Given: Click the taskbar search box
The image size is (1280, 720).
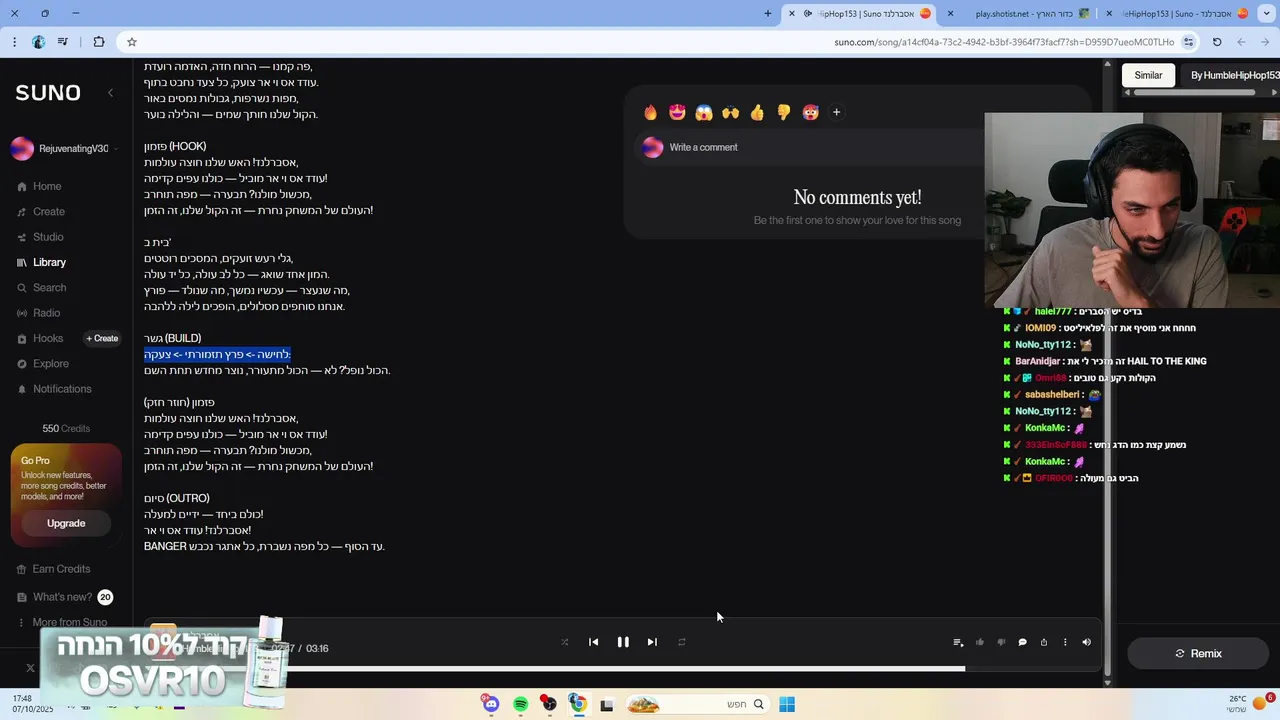Looking at the screenshot, I should coord(698,704).
